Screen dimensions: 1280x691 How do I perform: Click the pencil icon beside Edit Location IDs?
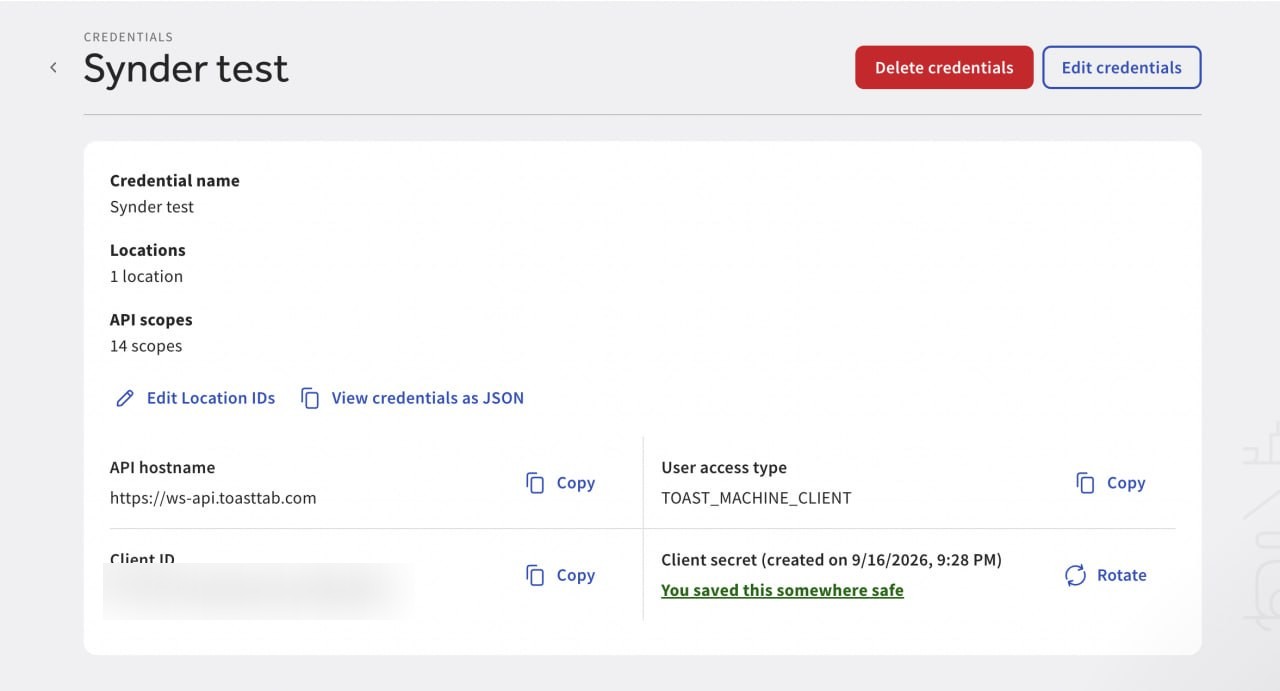click(125, 398)
